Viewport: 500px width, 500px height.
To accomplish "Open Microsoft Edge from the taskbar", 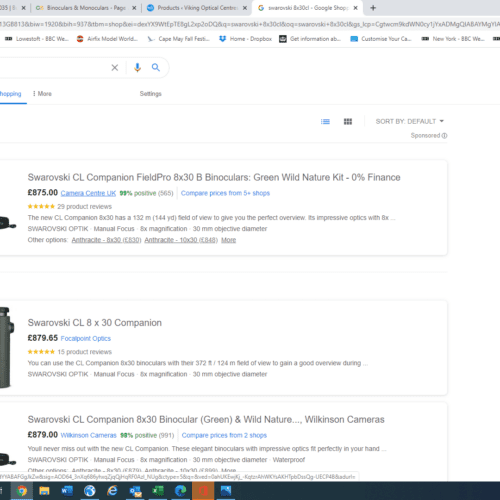I will 180,491.
